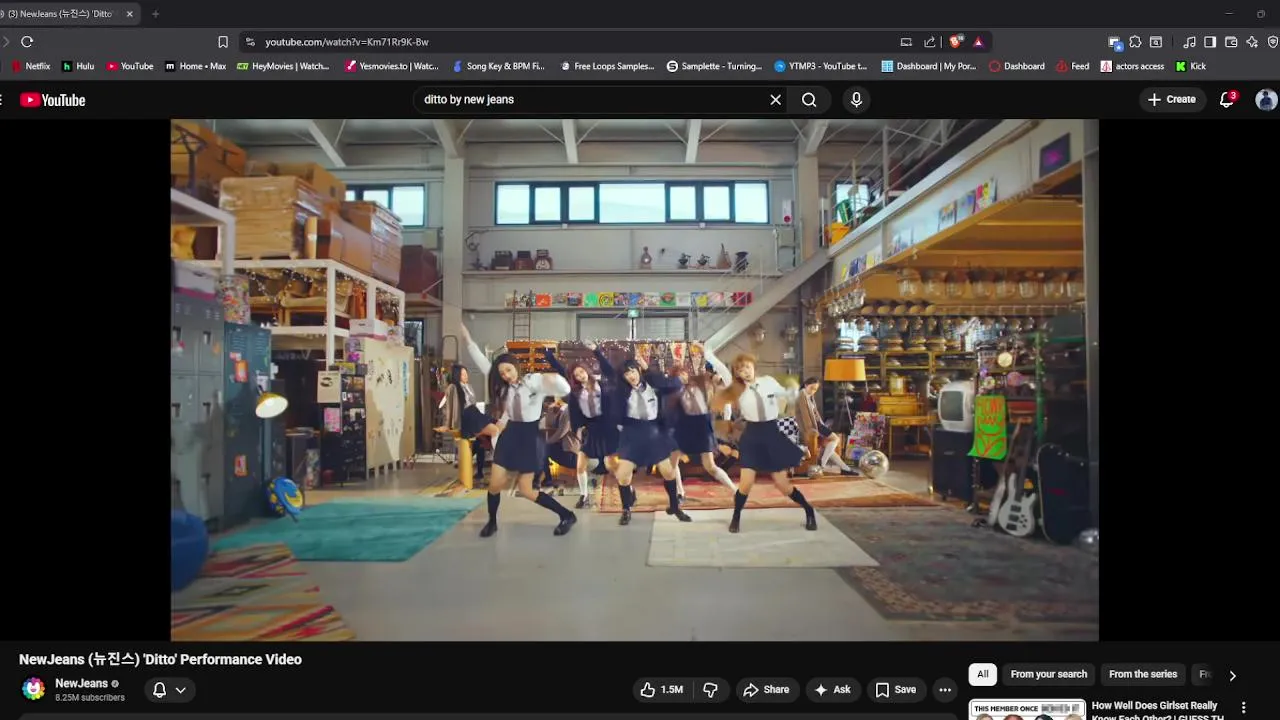Click the browser address bar URL

[347, 42]
